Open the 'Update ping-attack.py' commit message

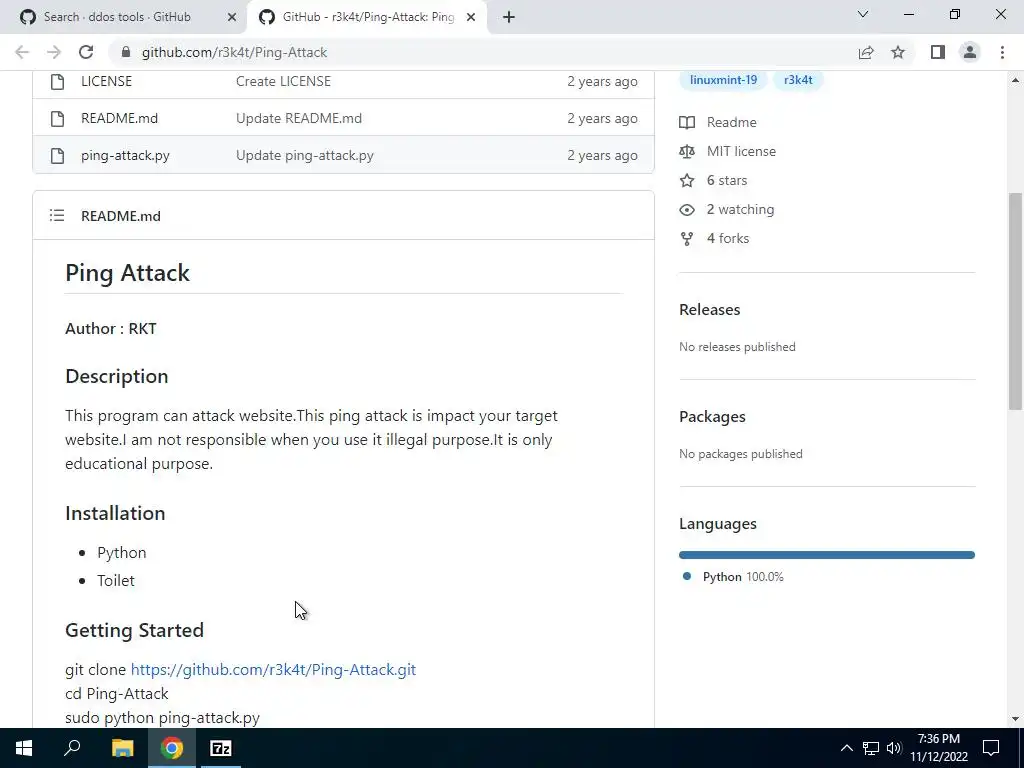point(305,155)
